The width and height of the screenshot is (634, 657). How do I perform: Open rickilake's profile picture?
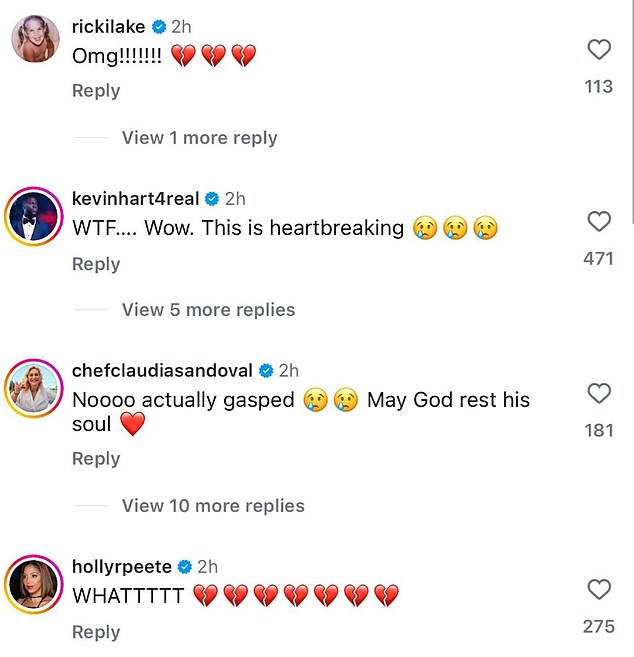[x=35, y=39]
